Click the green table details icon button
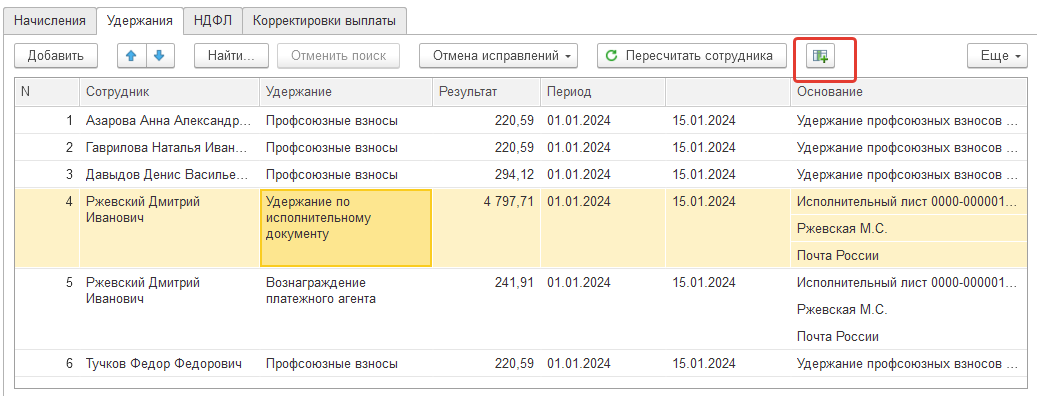 (821, 56)
